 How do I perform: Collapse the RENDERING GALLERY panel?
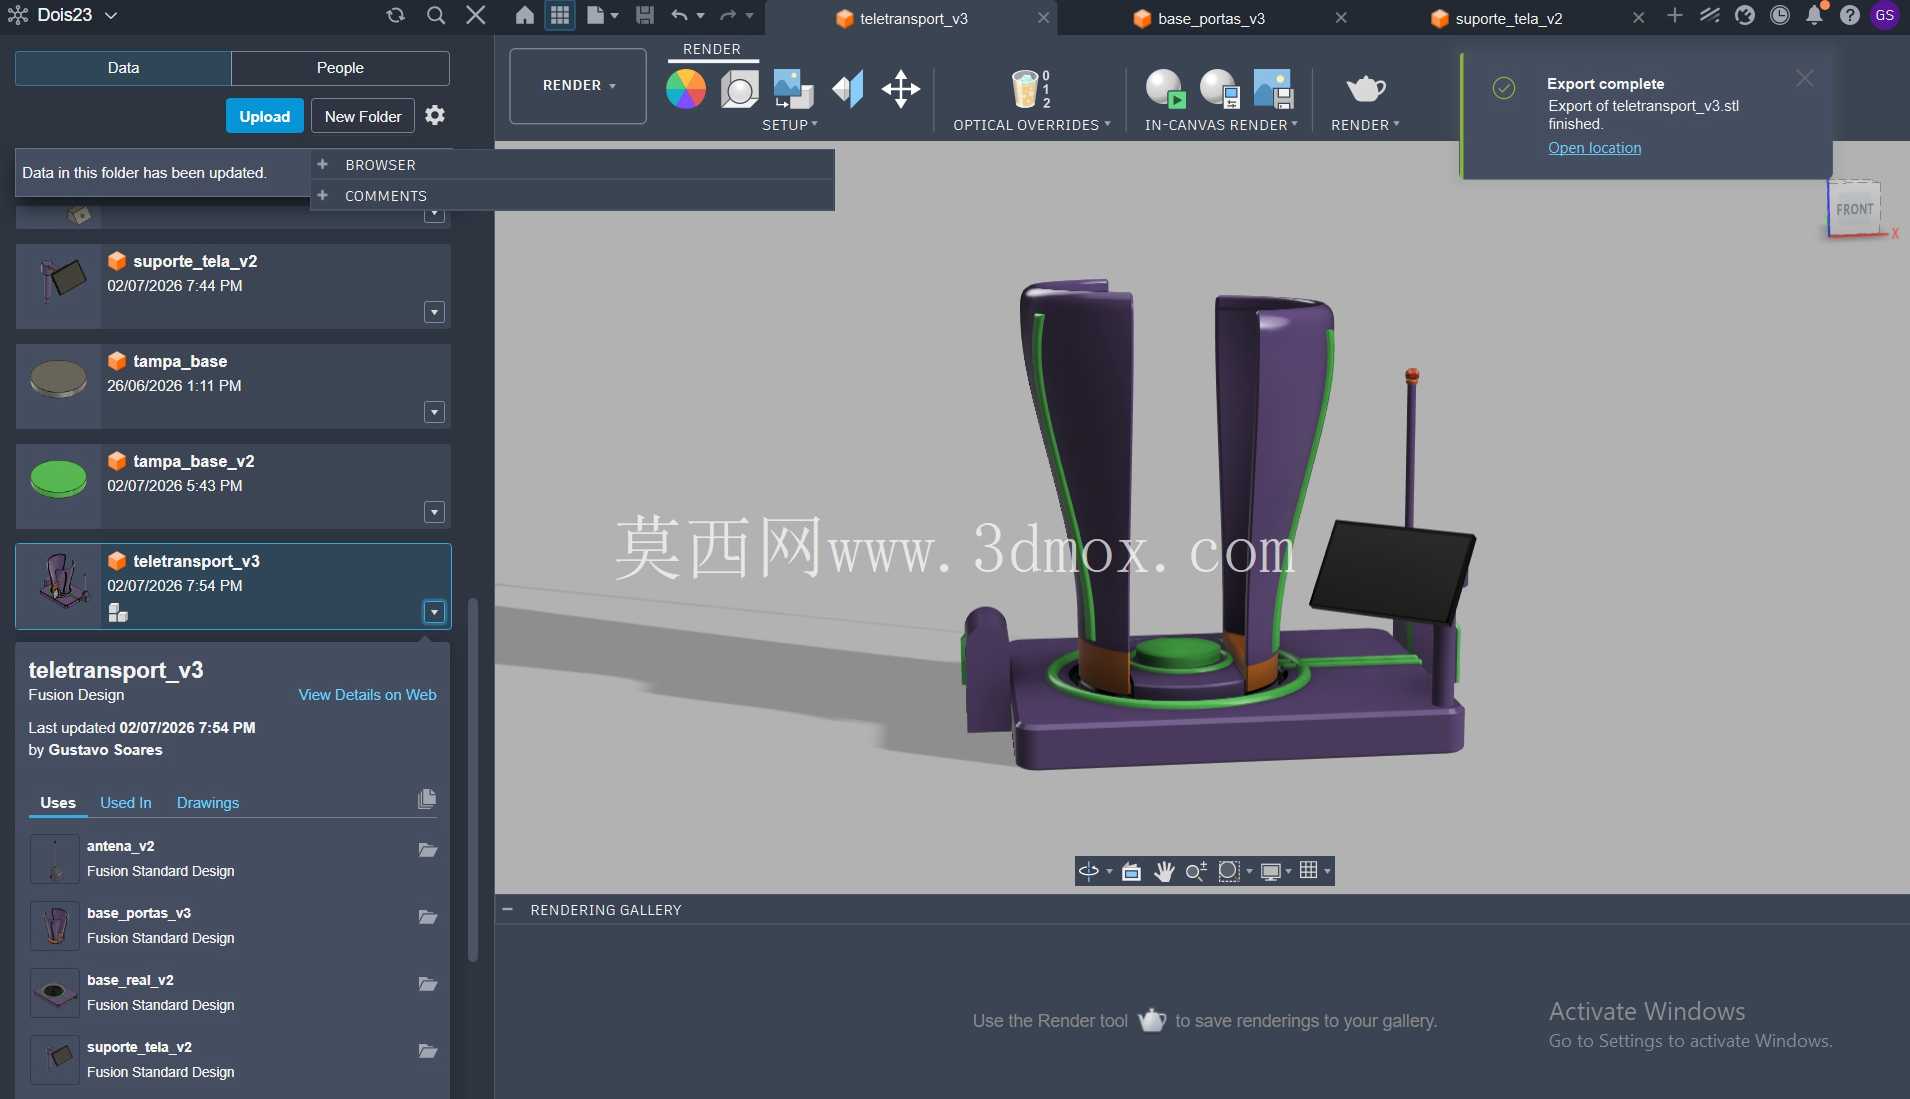(x=508, y=910)
